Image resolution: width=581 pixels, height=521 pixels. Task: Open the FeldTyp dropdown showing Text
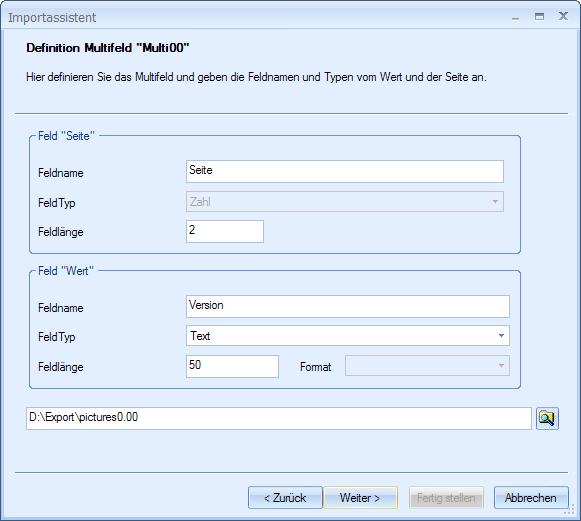pyautogui.click(x=348, y=336)
